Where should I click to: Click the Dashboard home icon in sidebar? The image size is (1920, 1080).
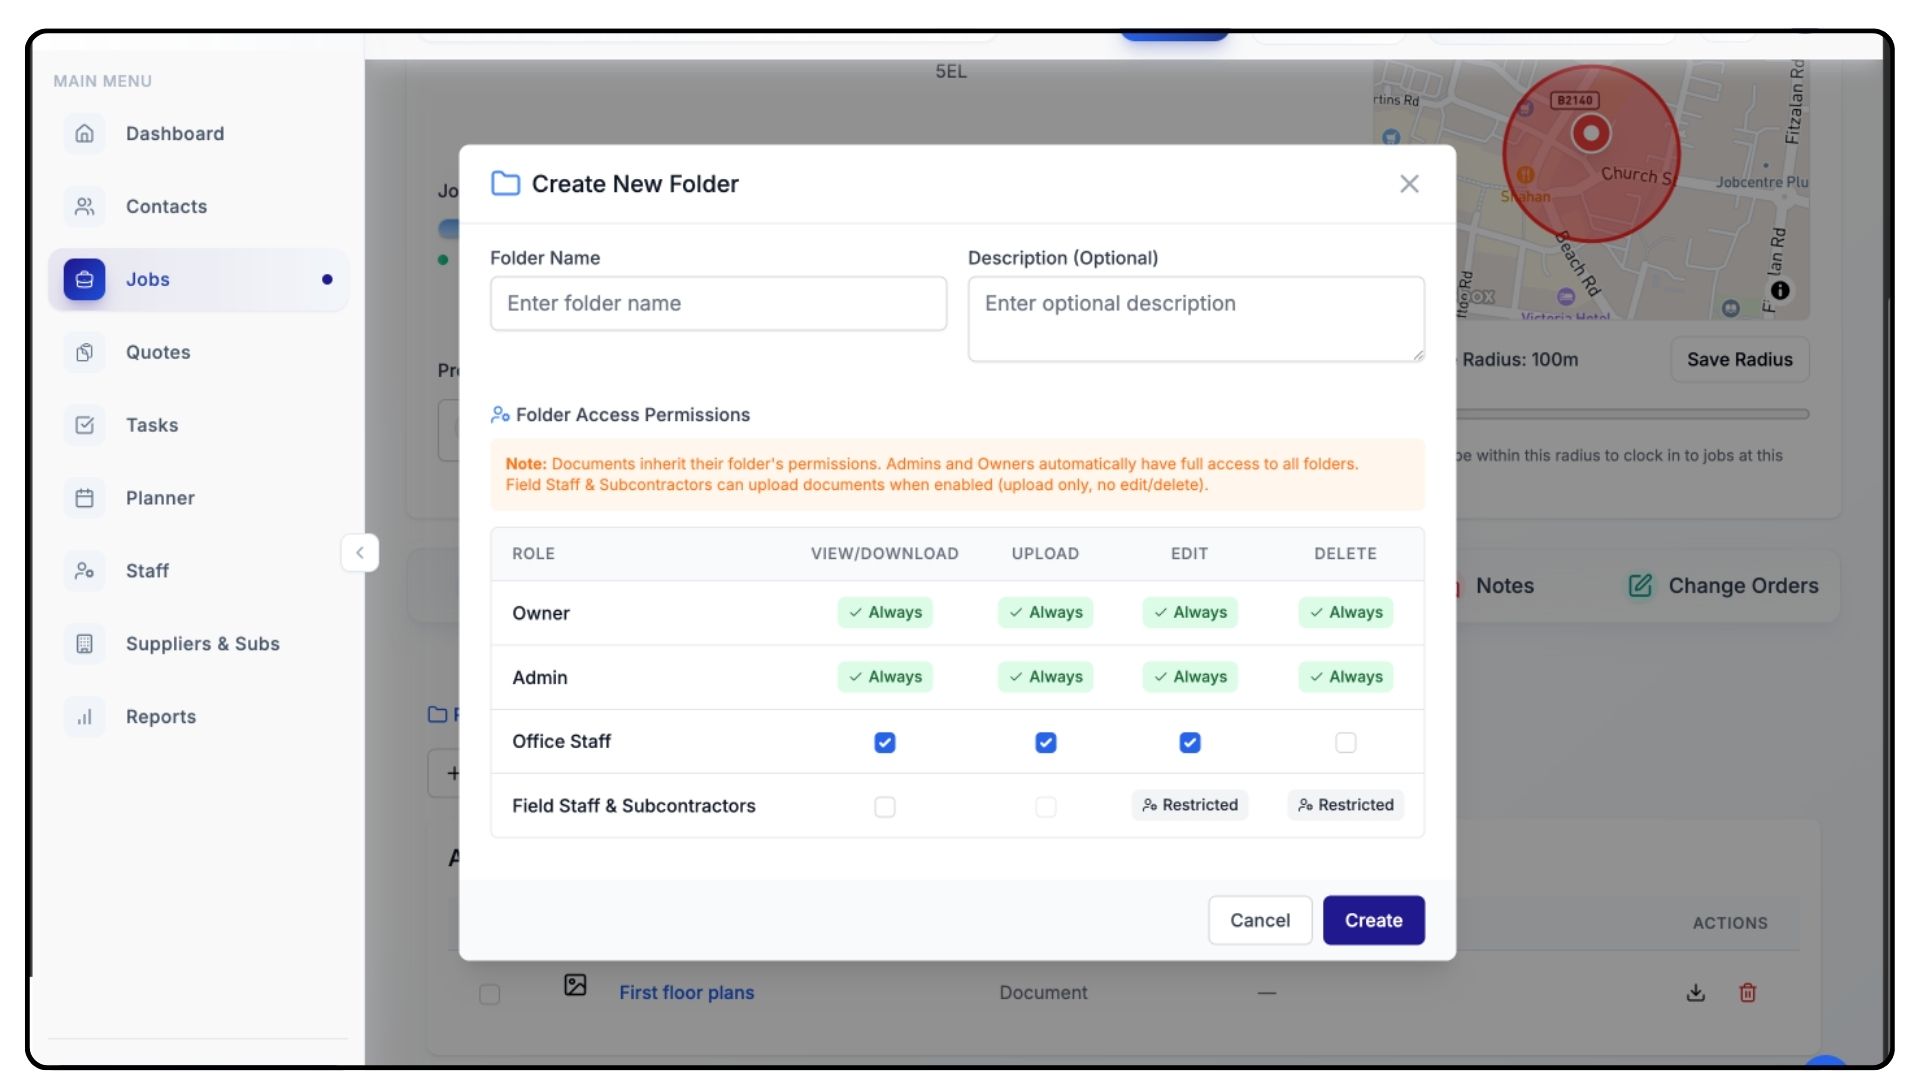pos(85,133)
